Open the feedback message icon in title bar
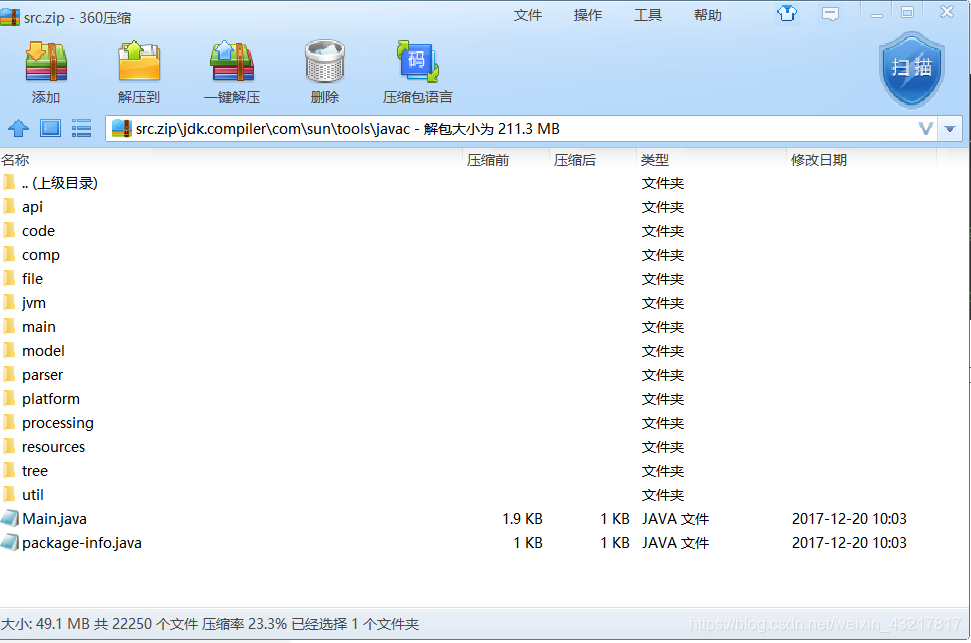Image resolution: width=971 pixels, height=643 pixels. [x=830, y=14]
